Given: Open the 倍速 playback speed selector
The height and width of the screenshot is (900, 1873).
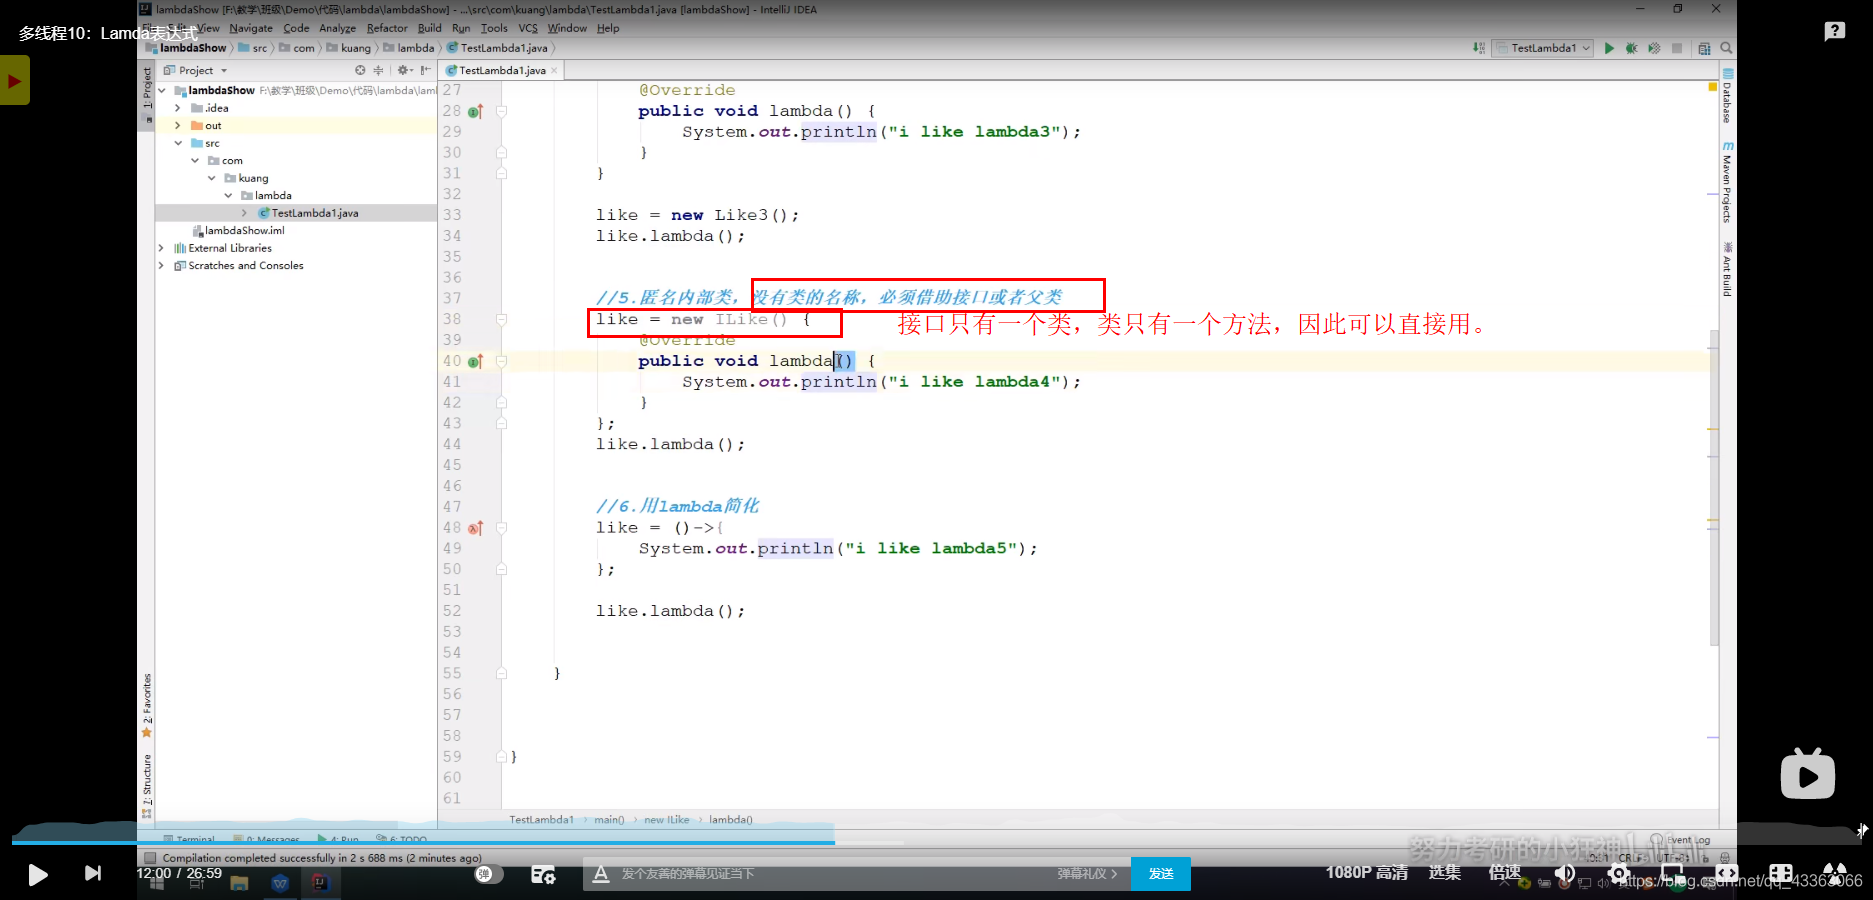Looking at the screenshot, I should point(1505,873).
